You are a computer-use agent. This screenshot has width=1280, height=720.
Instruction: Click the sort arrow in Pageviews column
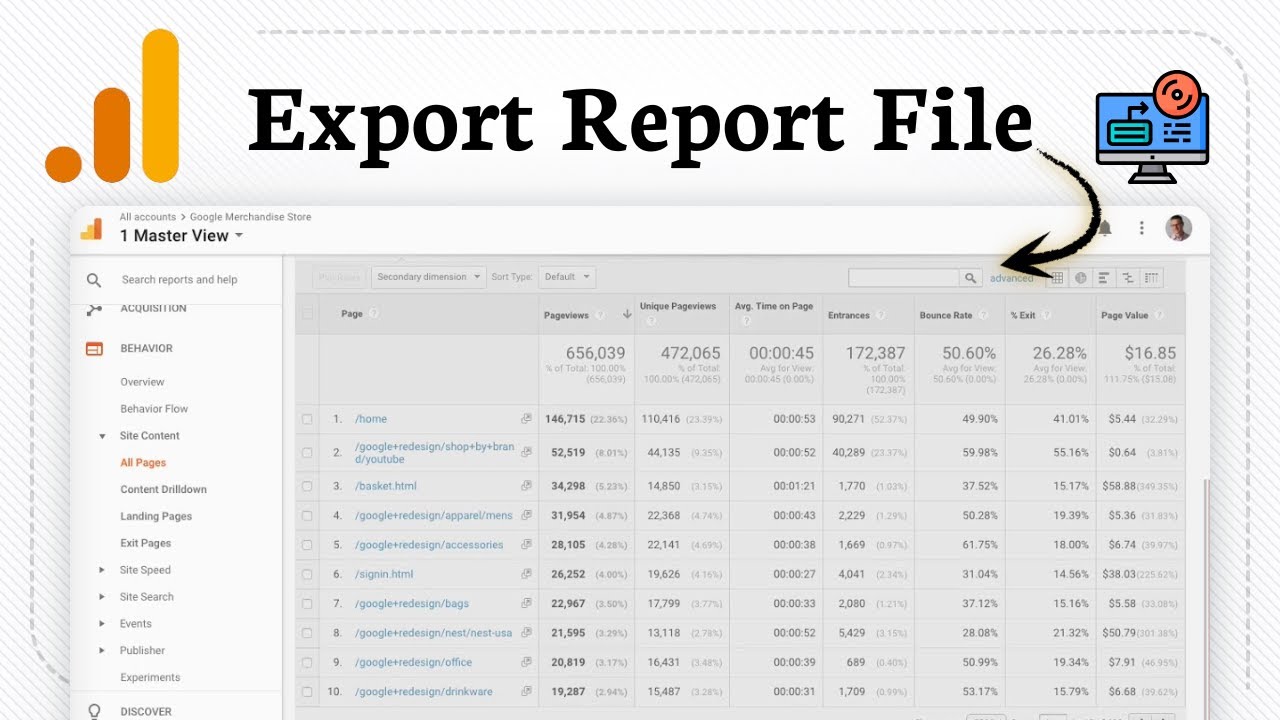627,314
